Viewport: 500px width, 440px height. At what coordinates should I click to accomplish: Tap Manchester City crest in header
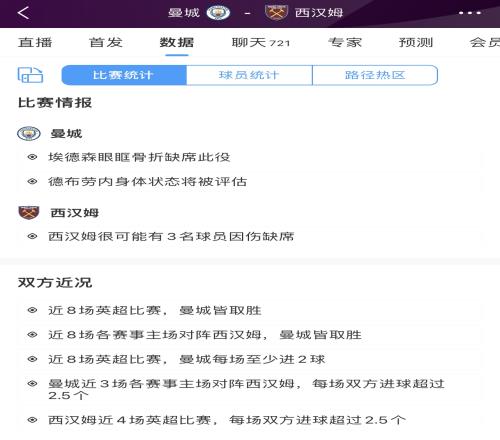[x=218, y=13]
